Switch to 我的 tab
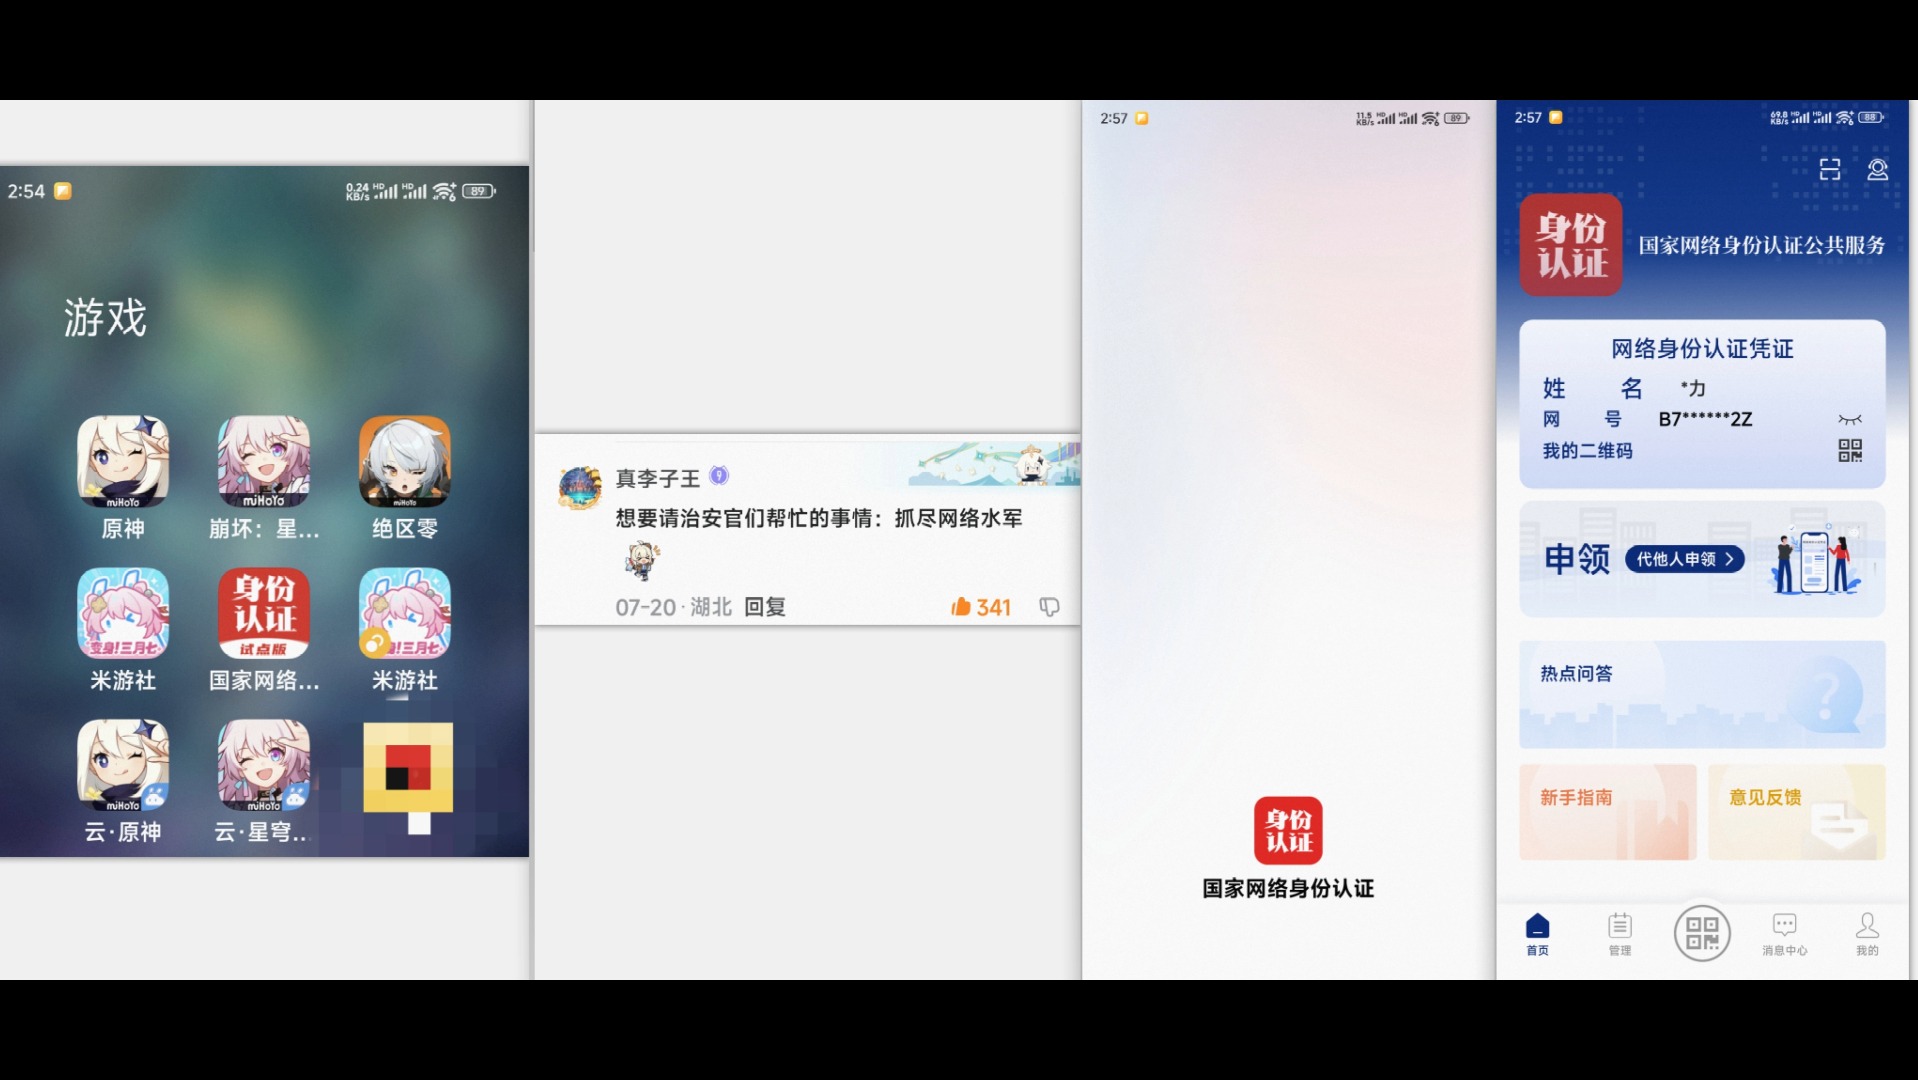 coord(1867,934)
